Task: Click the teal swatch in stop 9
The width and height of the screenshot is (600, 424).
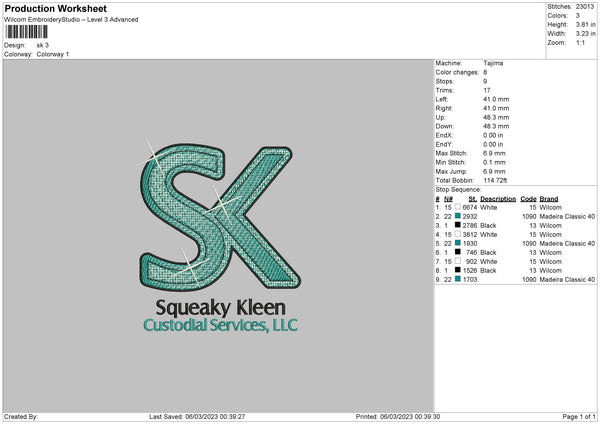Action: coord(458,279)
